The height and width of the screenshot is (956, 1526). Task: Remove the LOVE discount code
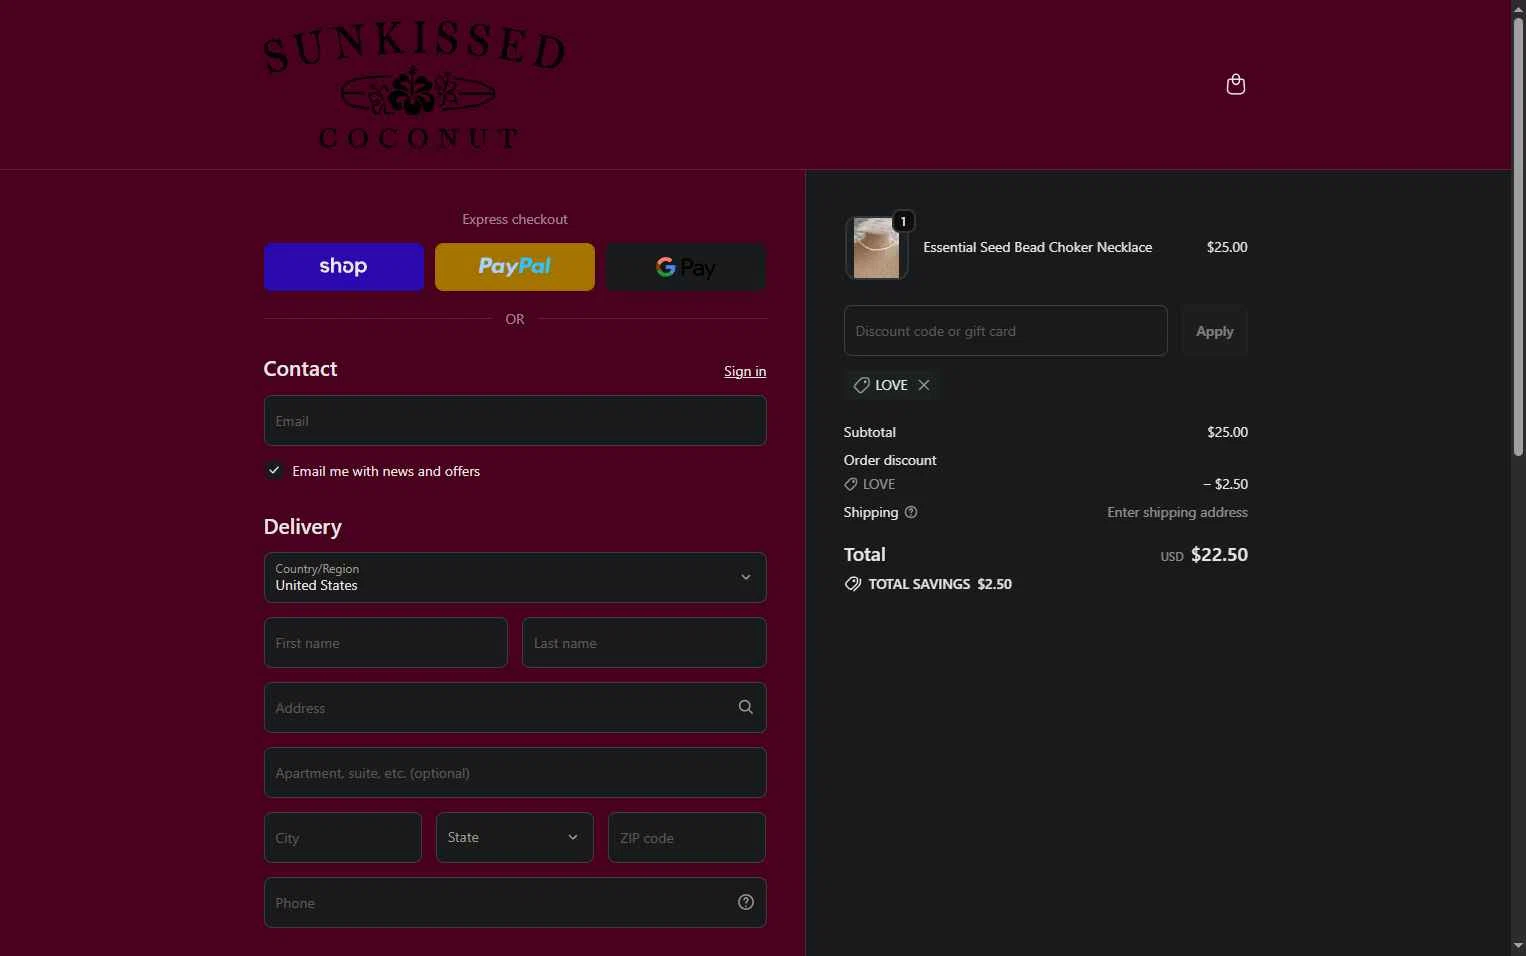[924, 385]
